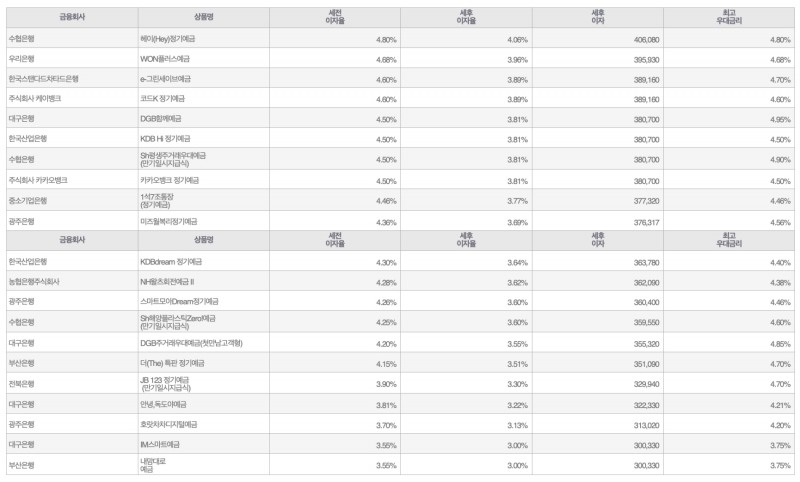800x482 pixels.
Task: Click the 코드K 정기예금 product name
Action: [x=163, y=98]
